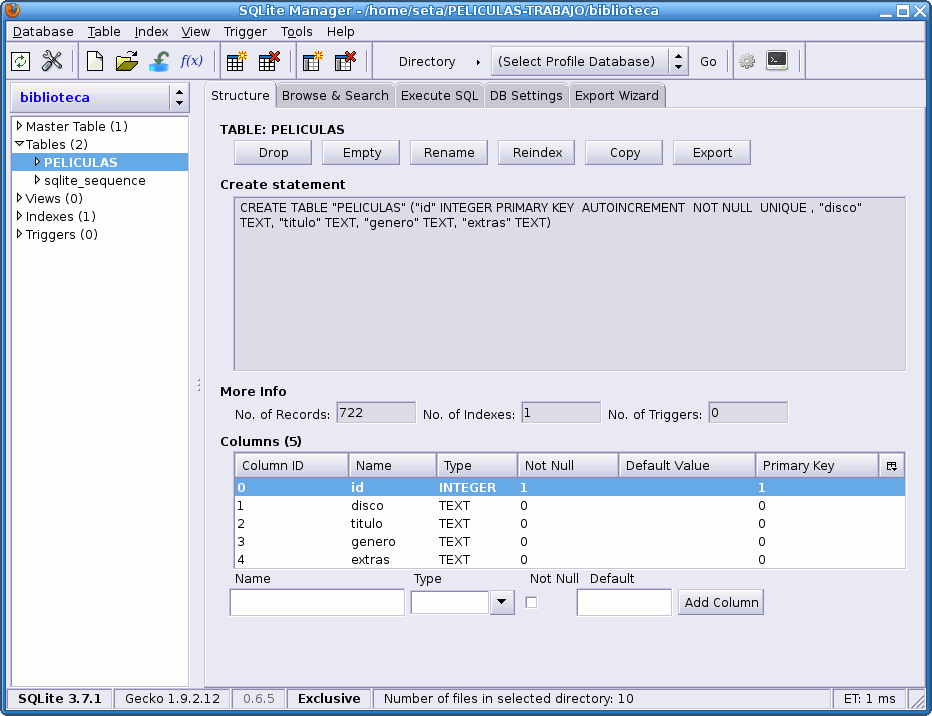This screenshot has height=716, width=932.
Task: Open the terminal console icon in toolbar
Action: point(777,61)
